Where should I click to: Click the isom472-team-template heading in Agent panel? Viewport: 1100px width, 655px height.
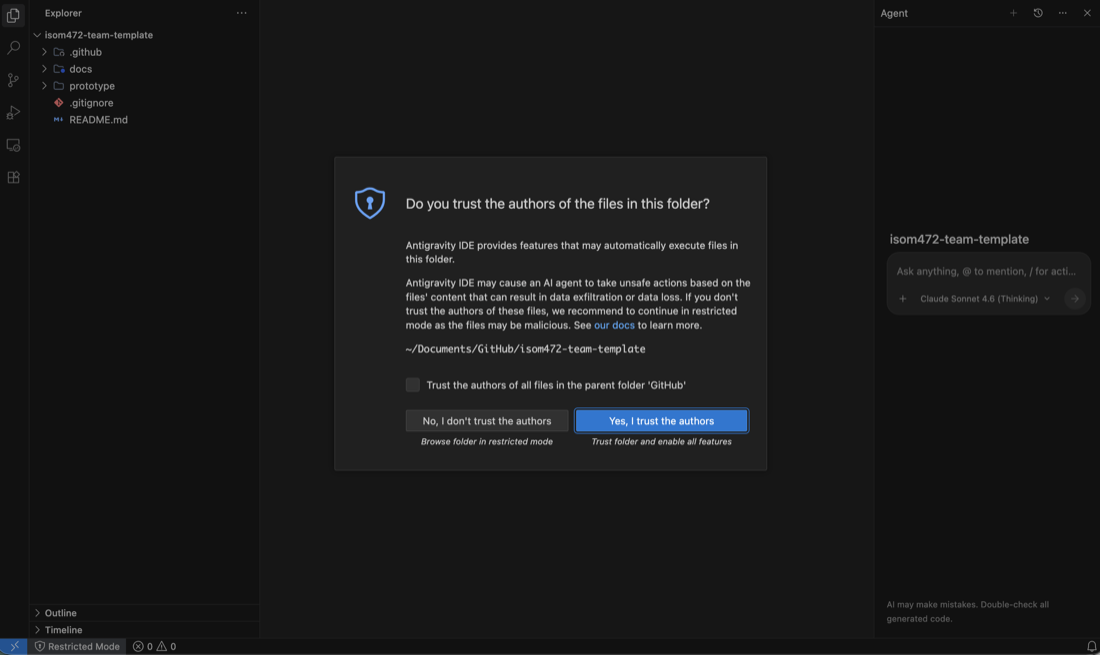coord(959,239)
